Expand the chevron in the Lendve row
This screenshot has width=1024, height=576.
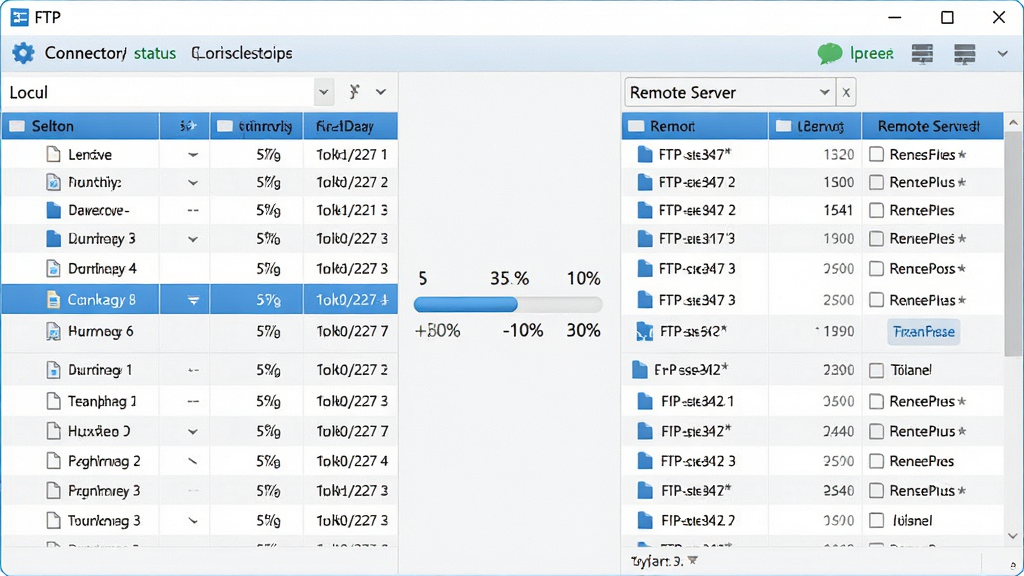(193, 155)
